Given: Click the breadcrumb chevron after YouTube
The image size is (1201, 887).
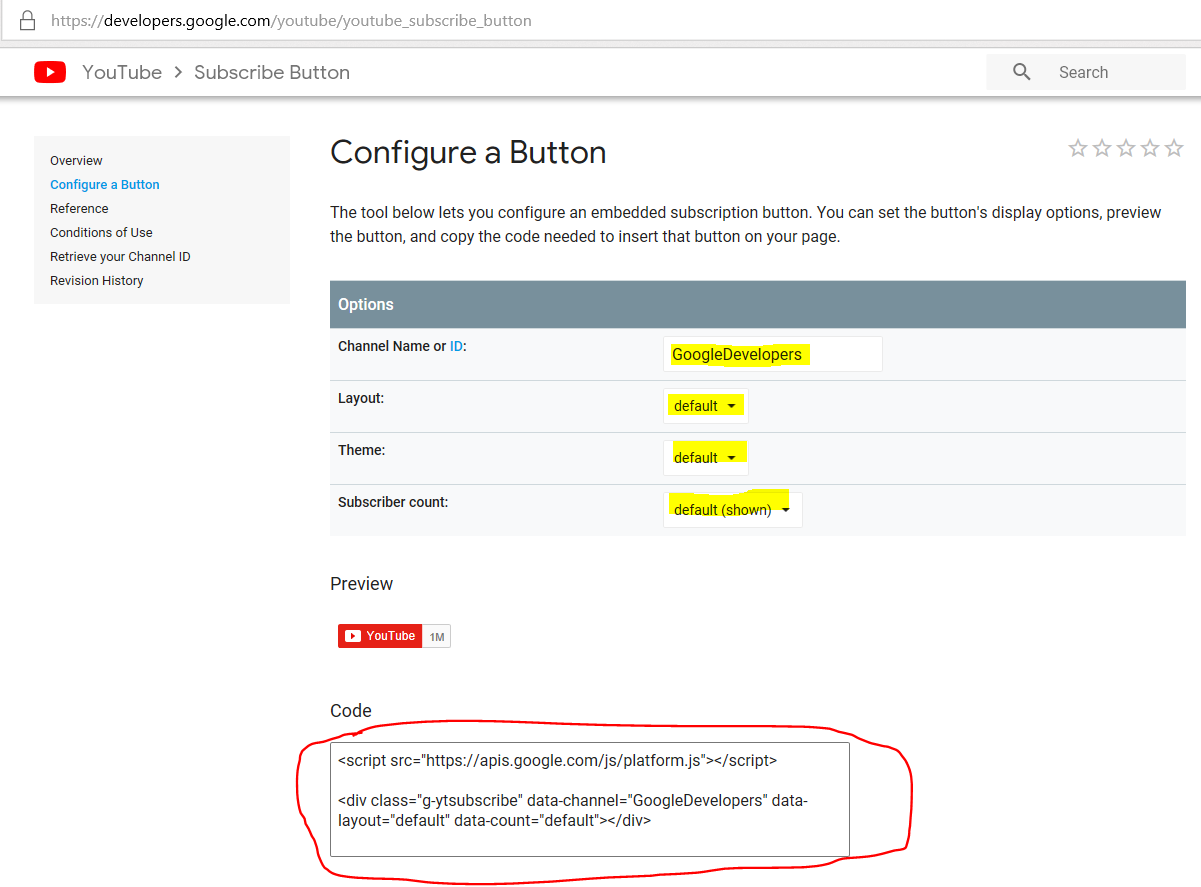Looking at the screenshot, I should point(178,72).
